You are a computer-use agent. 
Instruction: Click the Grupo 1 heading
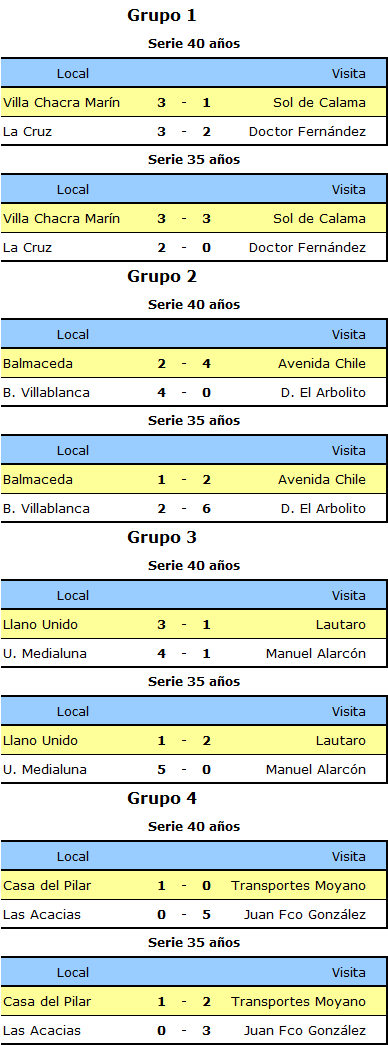(x=162, y=16)
